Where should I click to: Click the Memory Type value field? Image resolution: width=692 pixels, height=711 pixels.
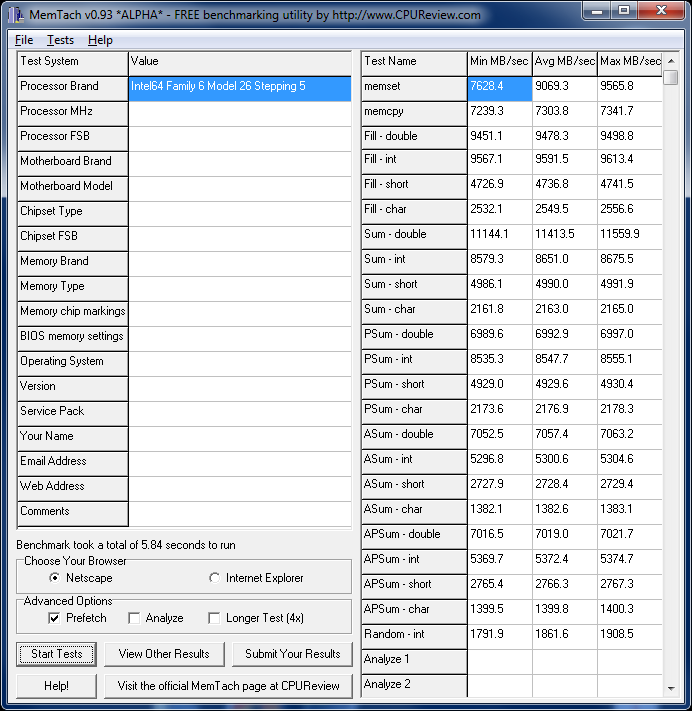(240, 289)
